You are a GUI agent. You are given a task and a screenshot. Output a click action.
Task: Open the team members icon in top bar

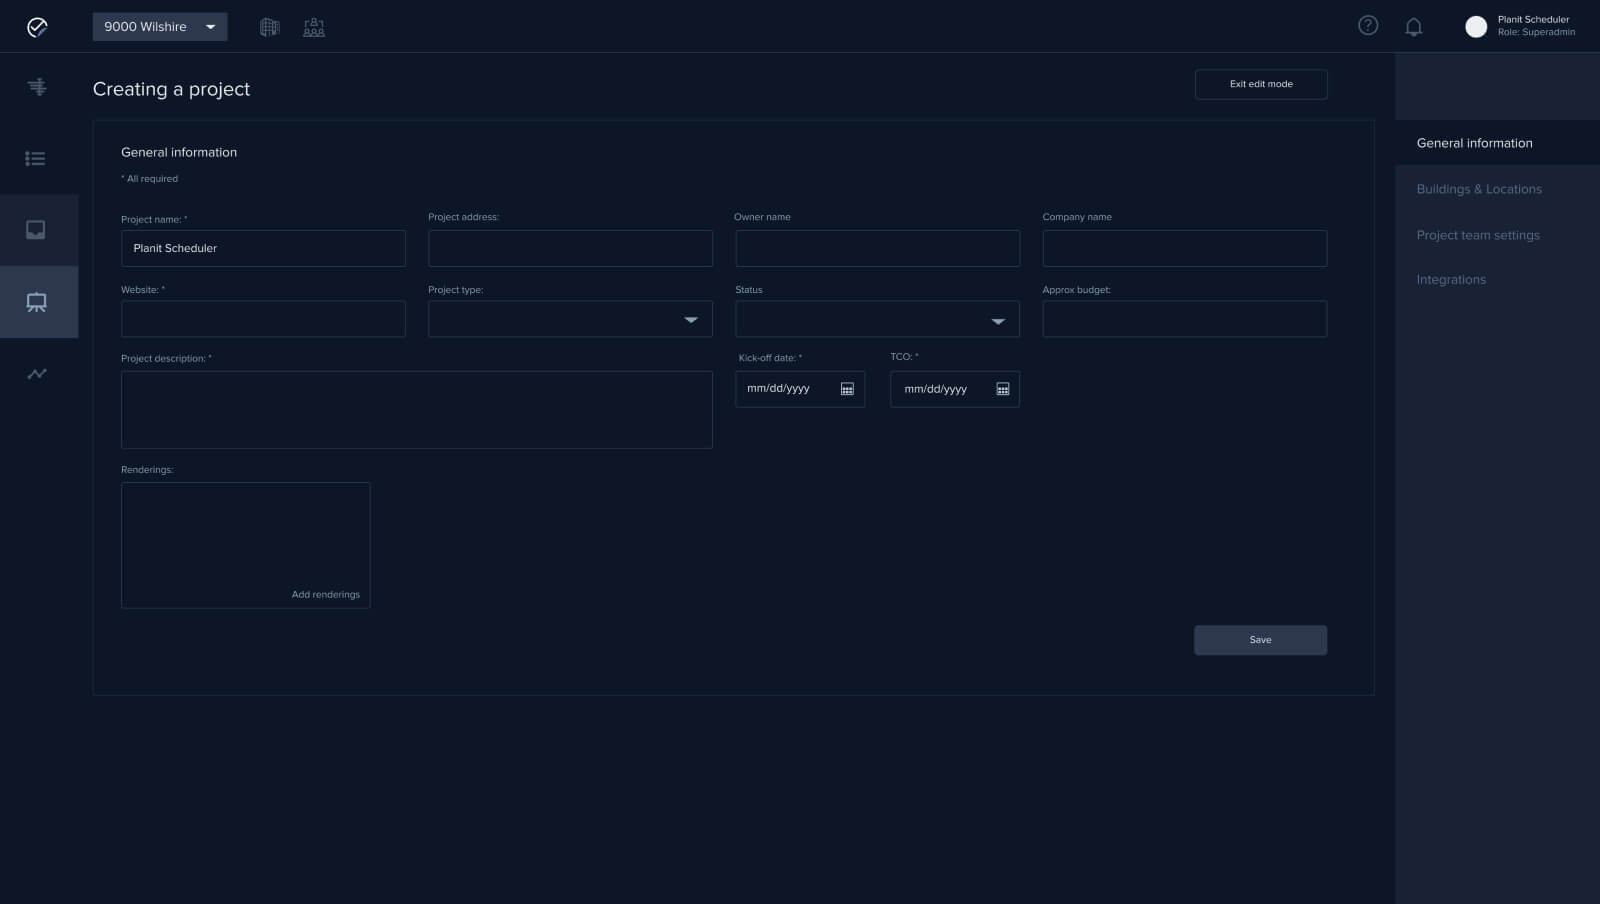click(x=314, y=27)
